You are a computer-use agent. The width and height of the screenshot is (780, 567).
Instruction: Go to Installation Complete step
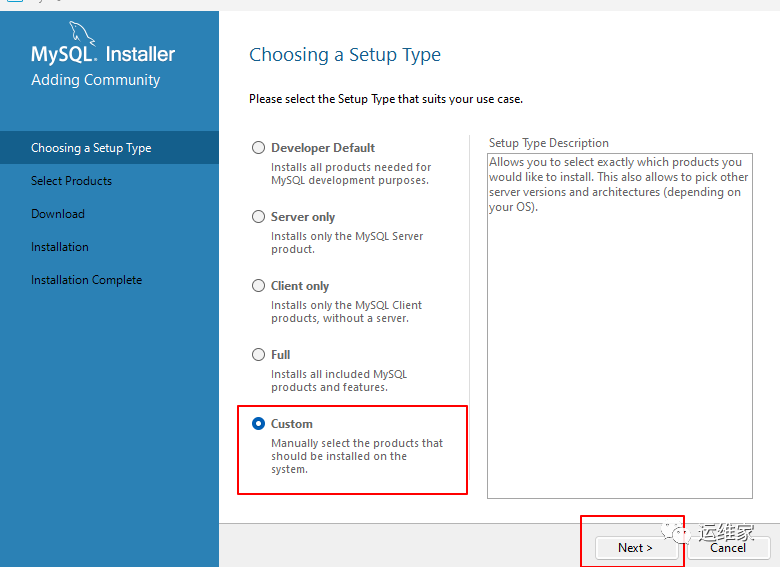click(86, 280)
